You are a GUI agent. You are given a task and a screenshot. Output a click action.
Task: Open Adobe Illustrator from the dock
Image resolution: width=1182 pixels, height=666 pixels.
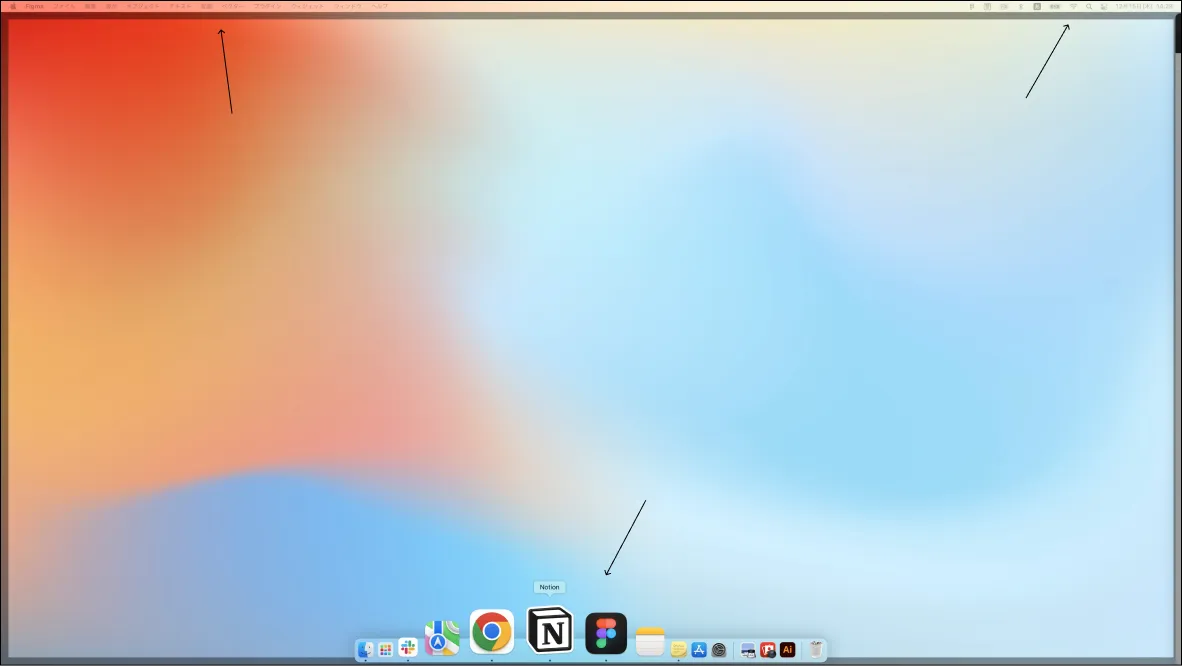pyautogui.click(x=788, y=650)
